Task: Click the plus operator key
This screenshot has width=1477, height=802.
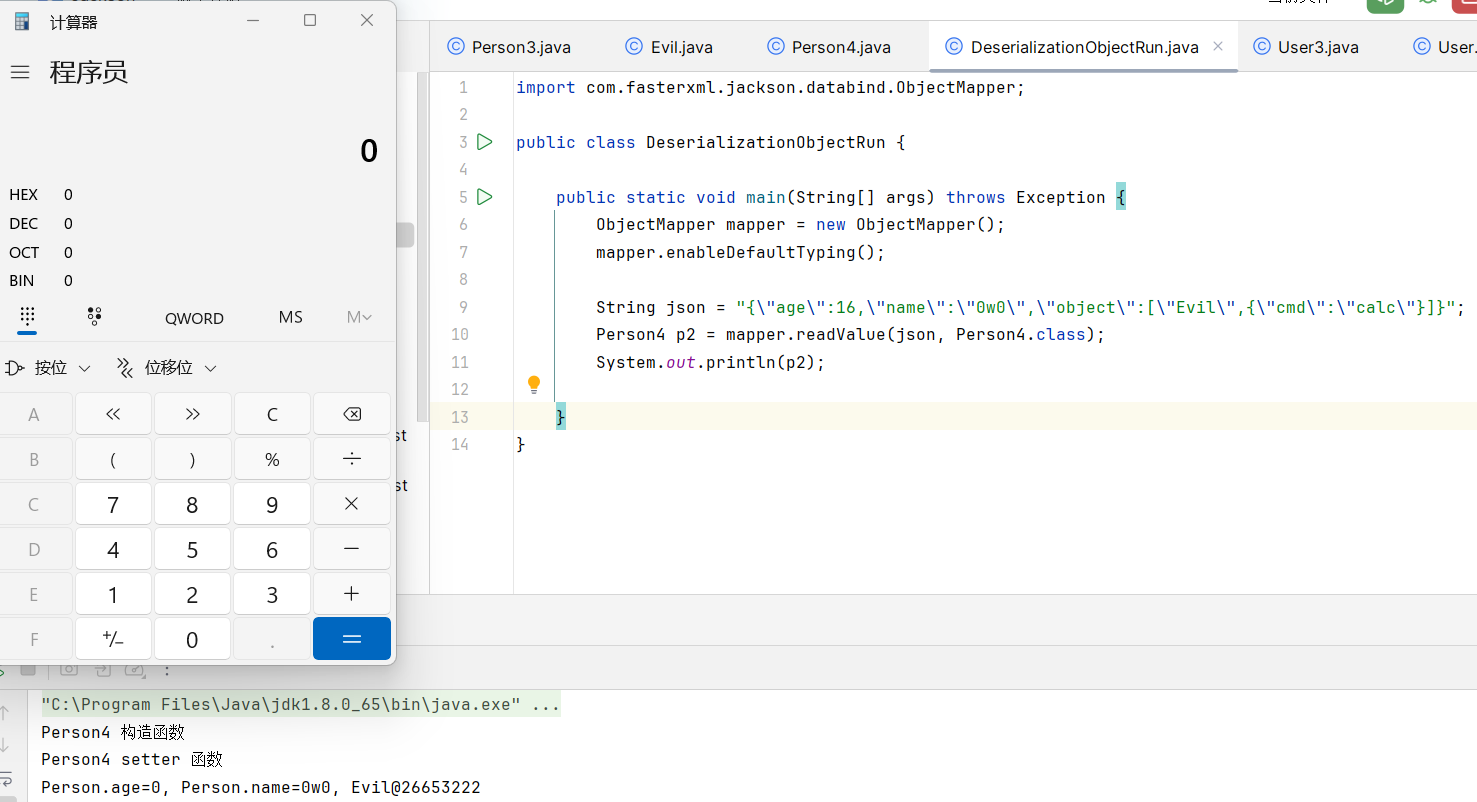Action: [x=352, y=594]
